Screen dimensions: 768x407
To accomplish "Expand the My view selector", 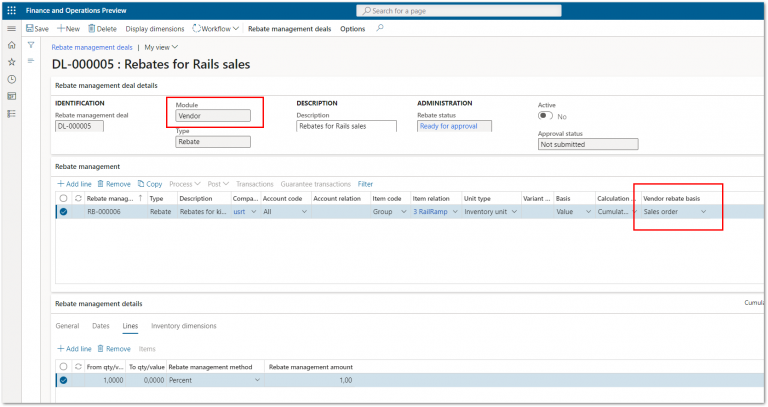I will [x=161, y=48].
